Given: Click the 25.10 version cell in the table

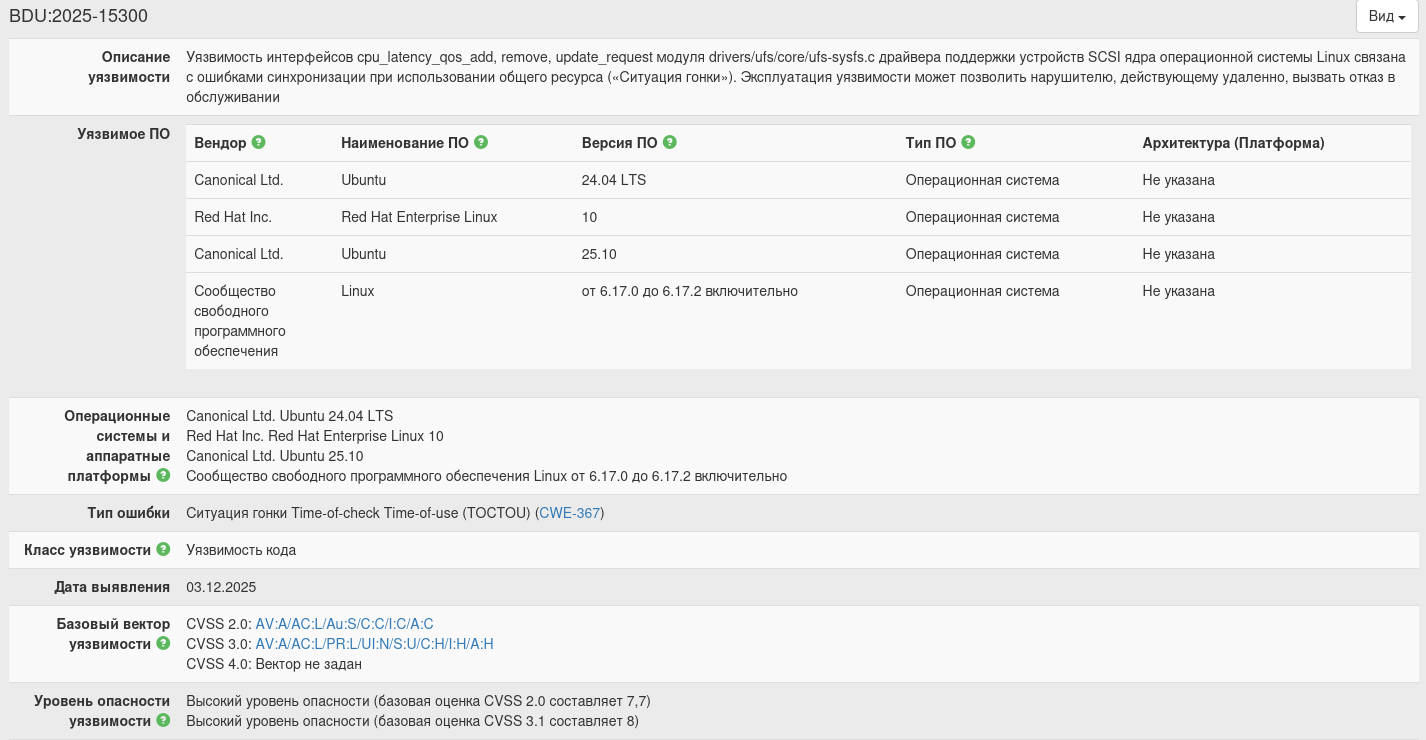Looking at the screenshot, I should pos(598,254).
